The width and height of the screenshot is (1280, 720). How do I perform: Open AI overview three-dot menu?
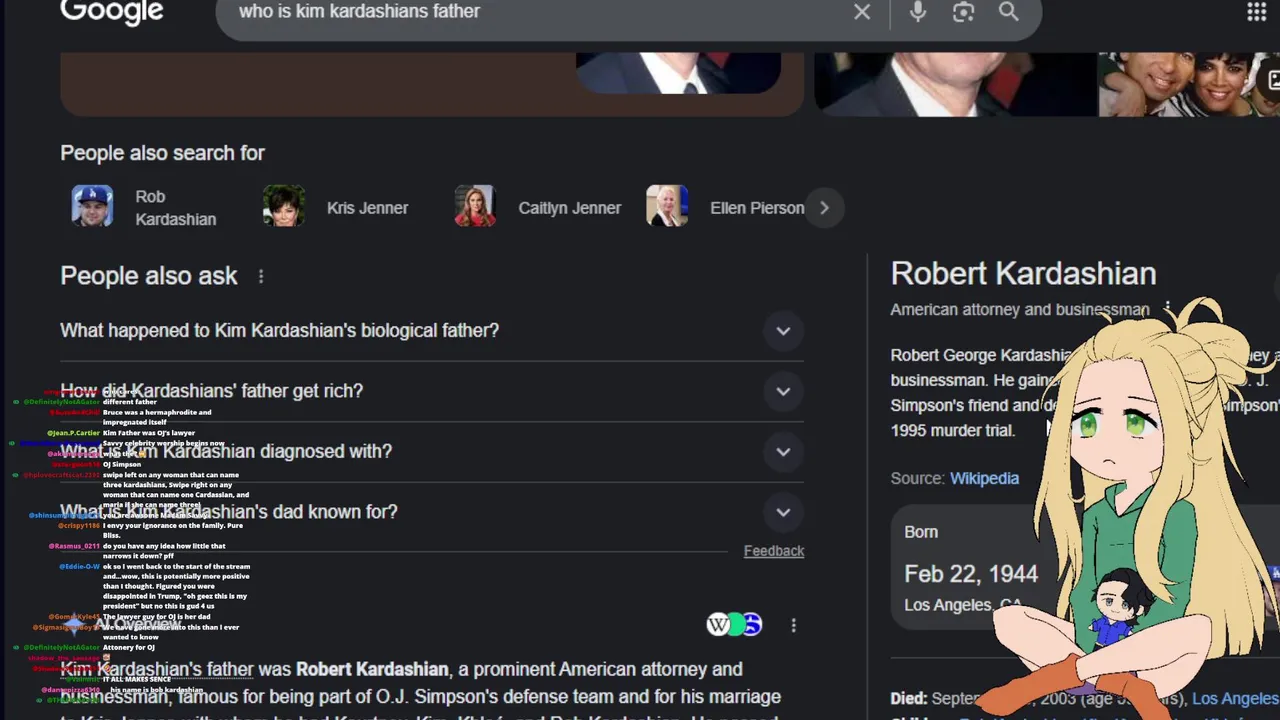794,625
